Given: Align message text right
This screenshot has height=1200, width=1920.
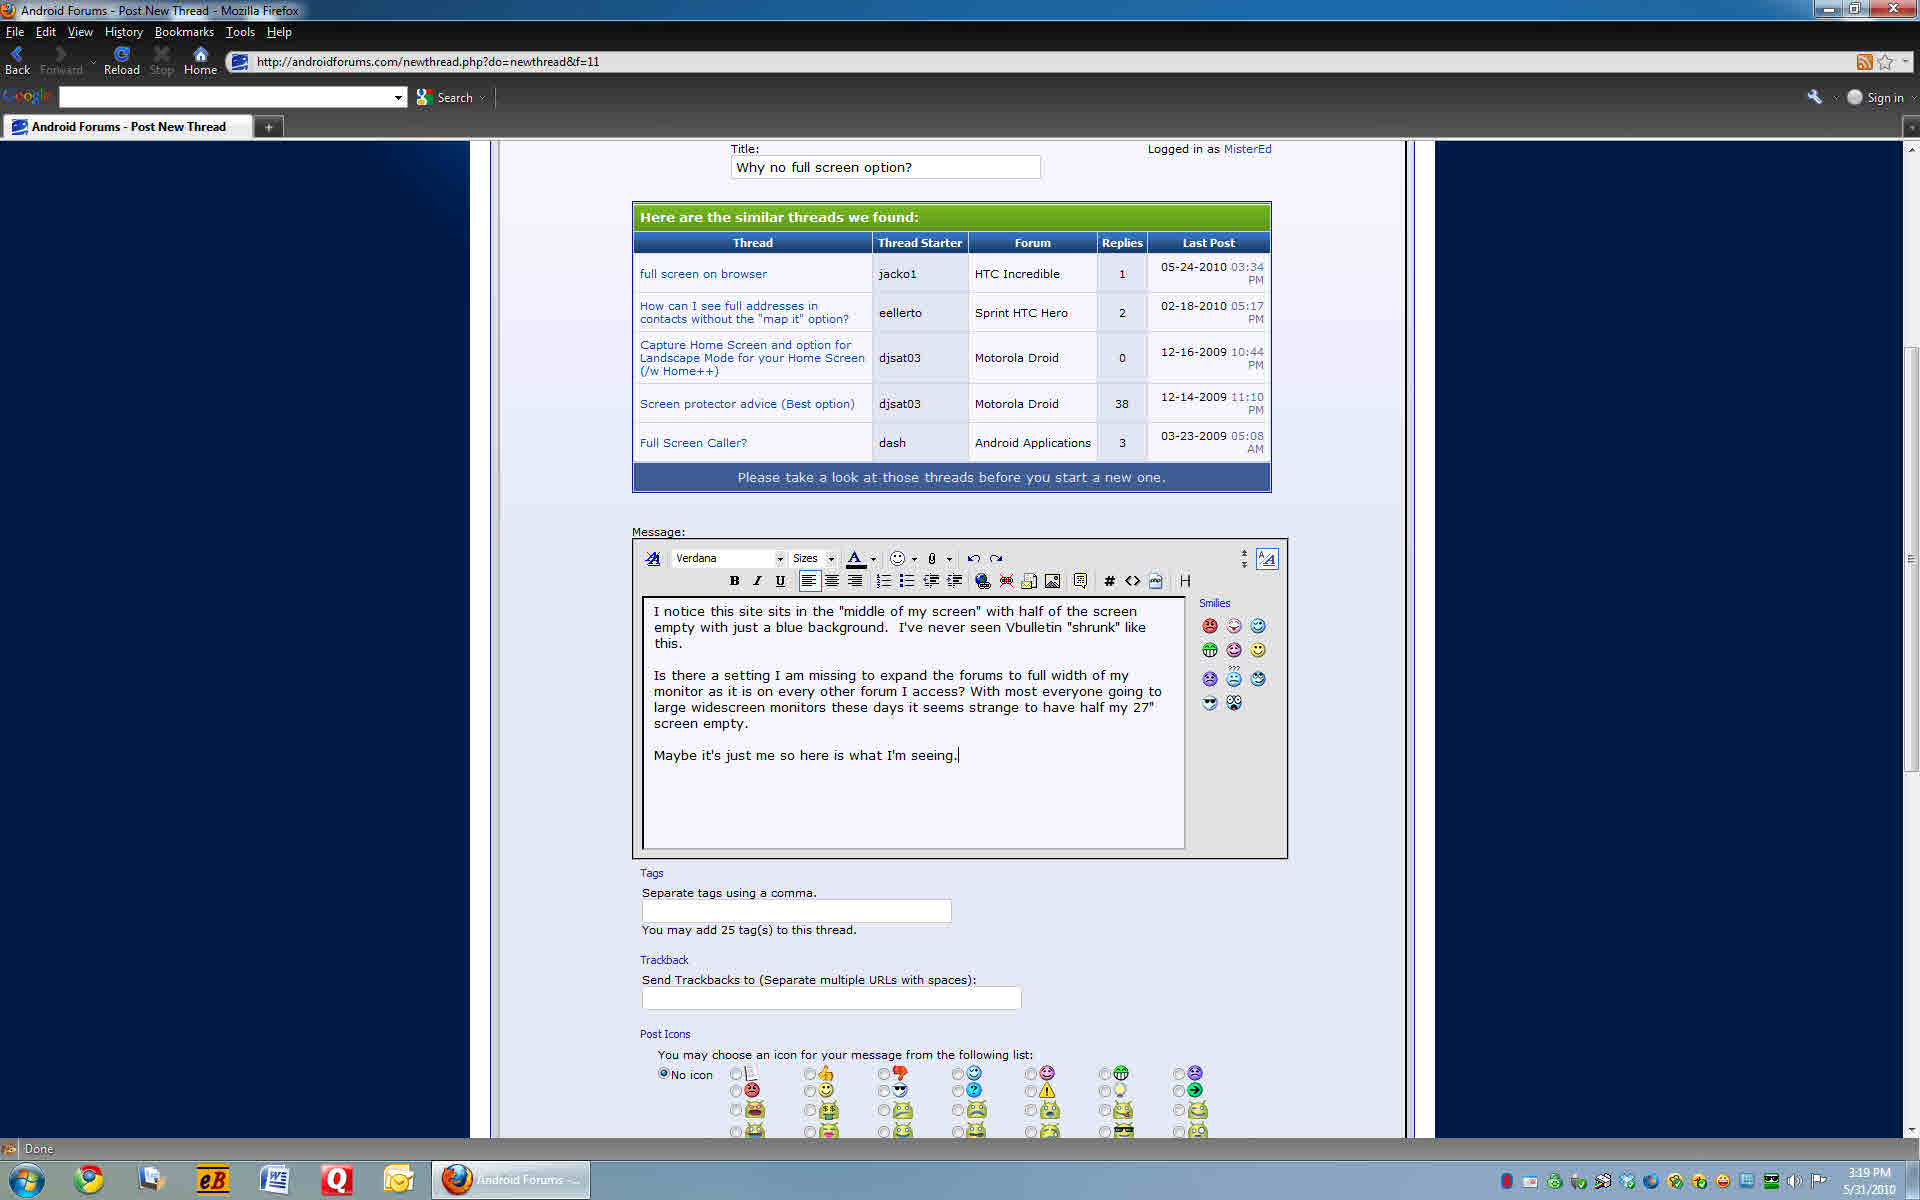Looking at the screenshot, I should [855, 581].
